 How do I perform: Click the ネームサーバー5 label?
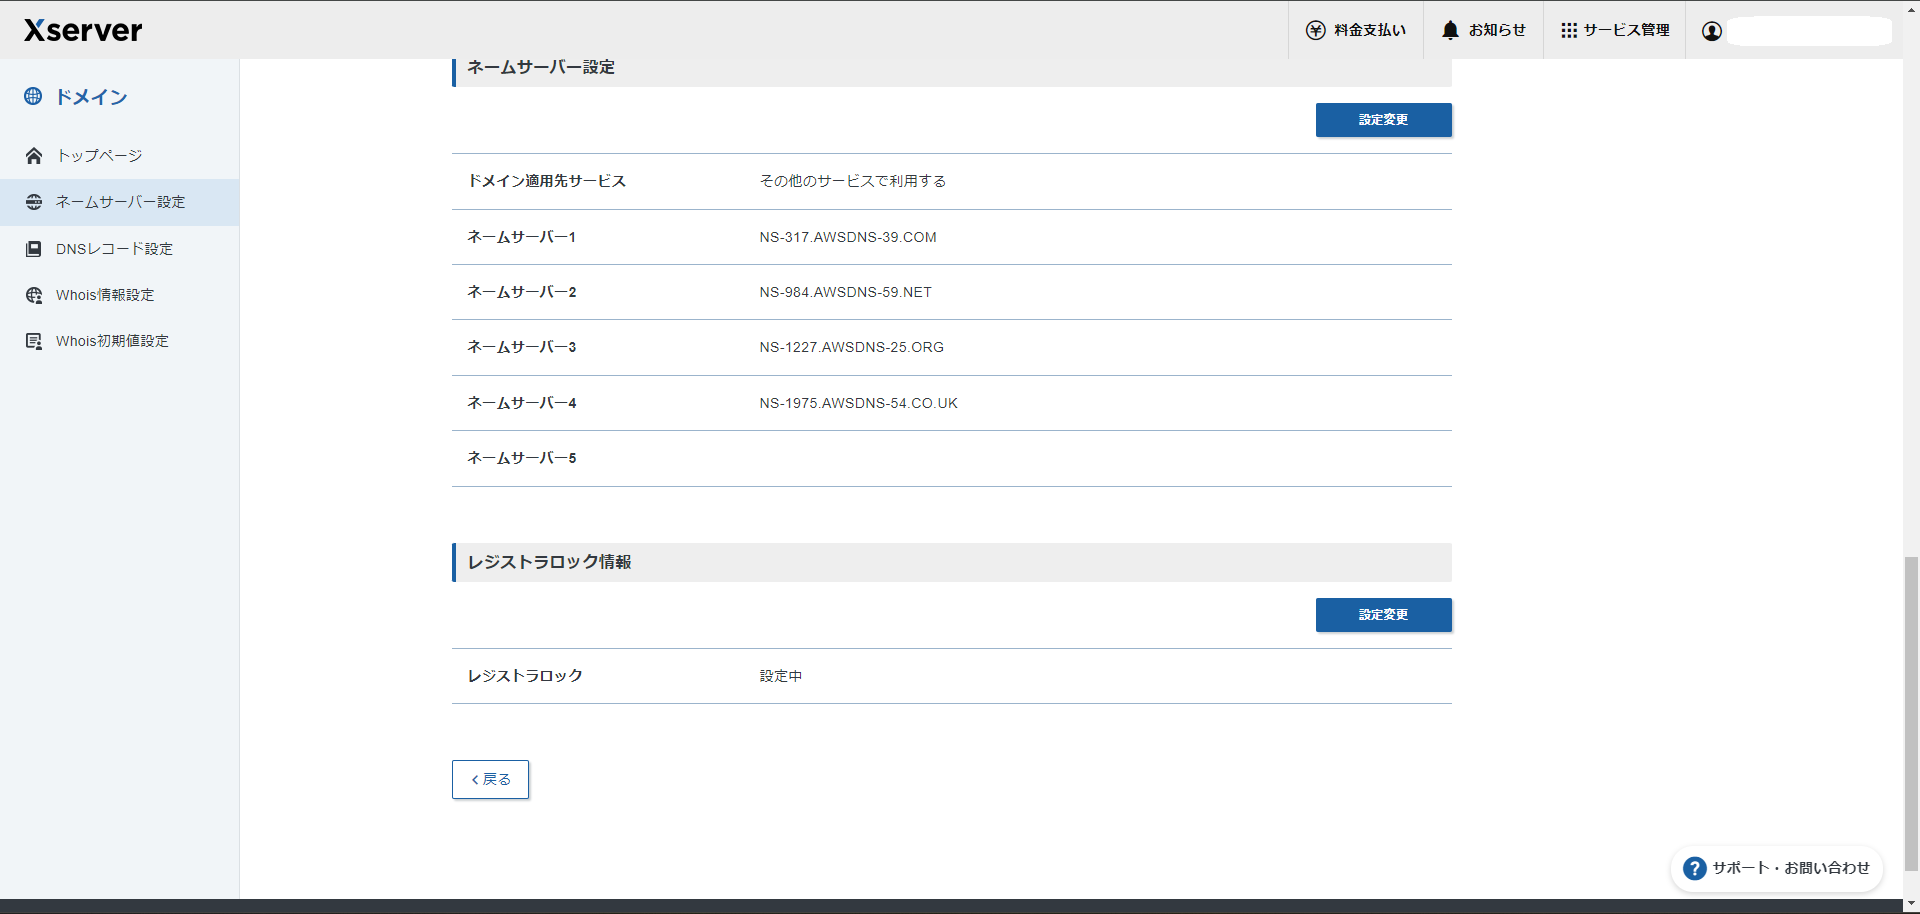(x=522, y=458)
